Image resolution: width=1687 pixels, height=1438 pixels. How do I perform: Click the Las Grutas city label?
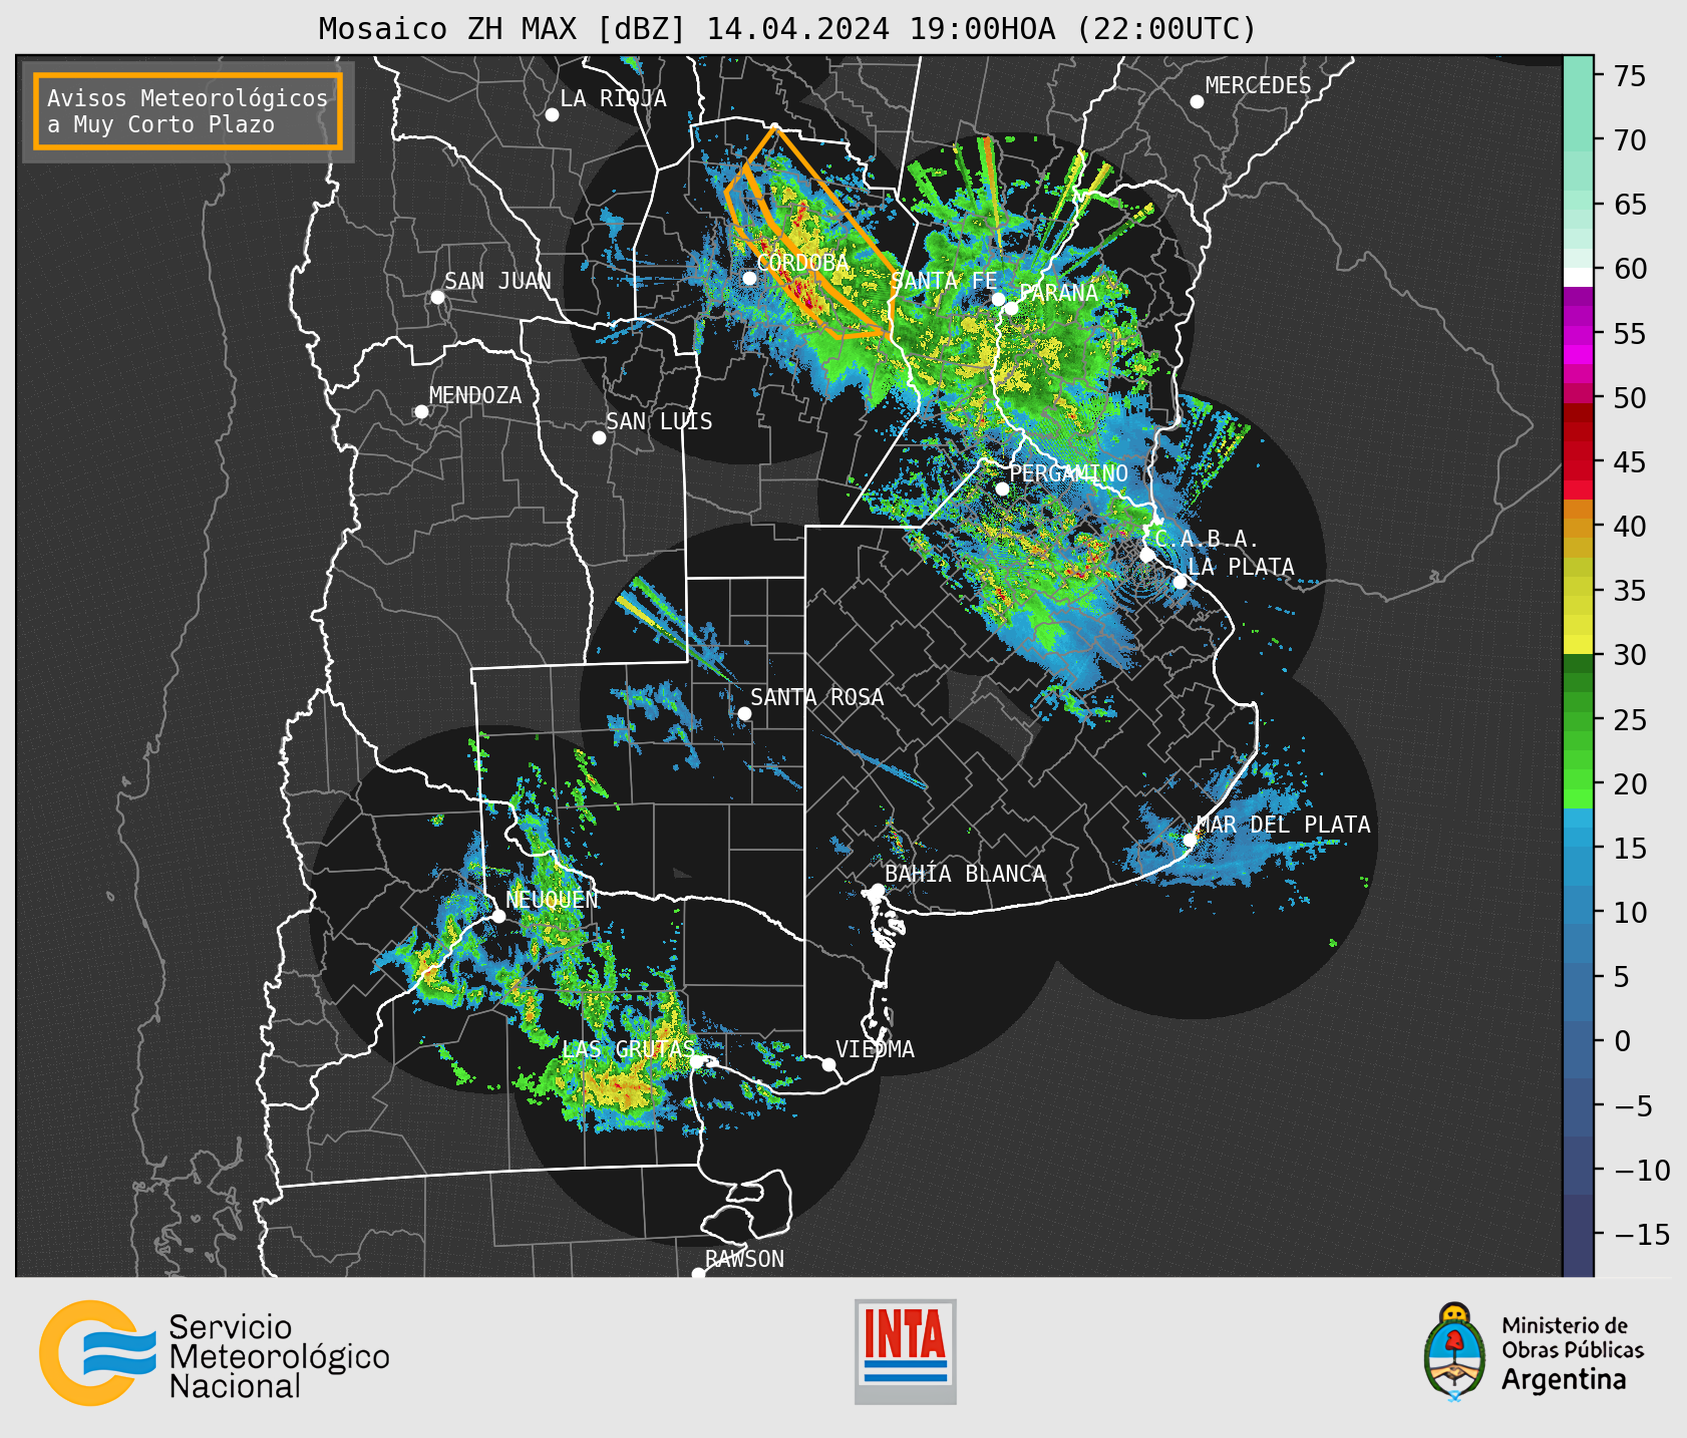pyautogui.click(x=628, y=1049)
